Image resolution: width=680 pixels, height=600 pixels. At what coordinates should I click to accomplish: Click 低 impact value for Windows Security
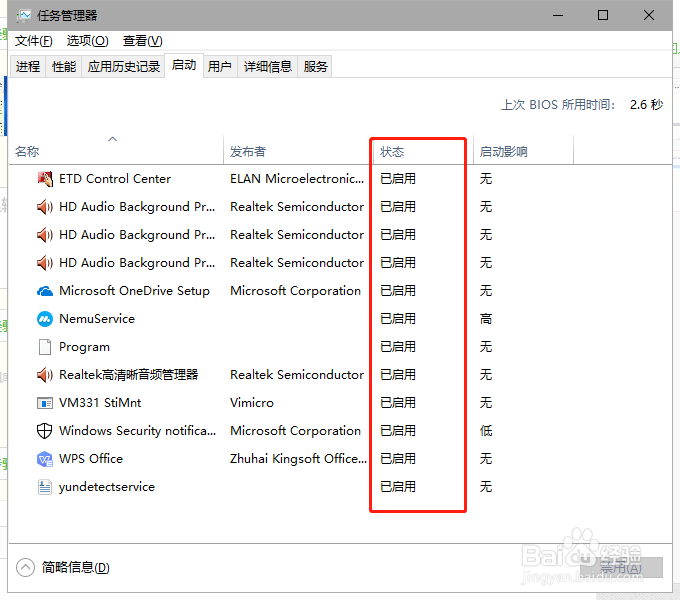486,431
